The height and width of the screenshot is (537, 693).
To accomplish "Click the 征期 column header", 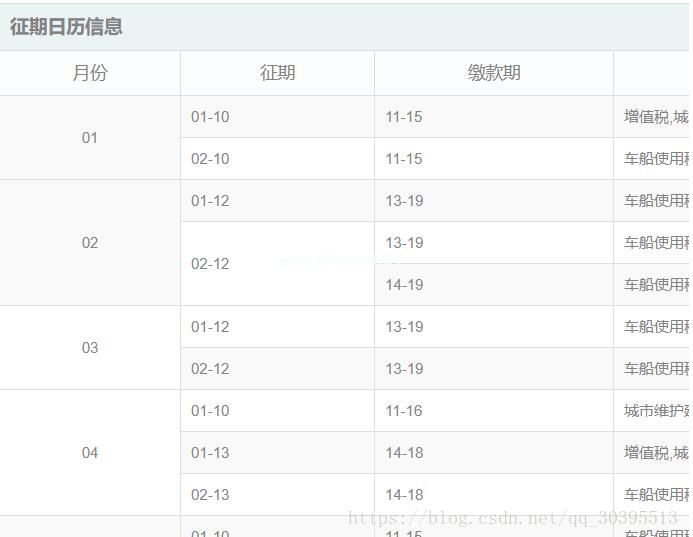I will (x=277, y=73).
